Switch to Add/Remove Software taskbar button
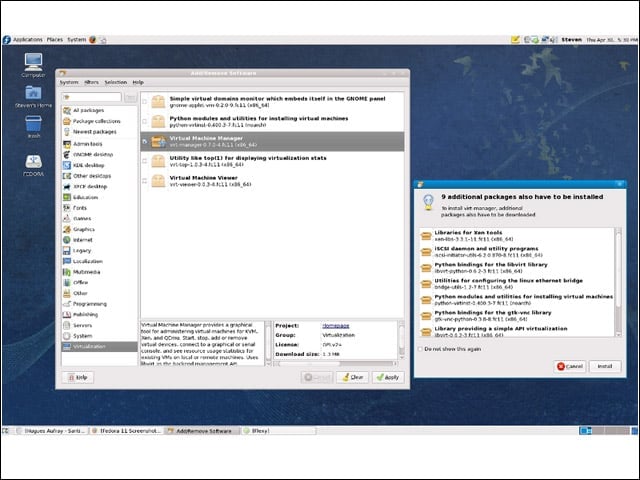 [200, 431]
